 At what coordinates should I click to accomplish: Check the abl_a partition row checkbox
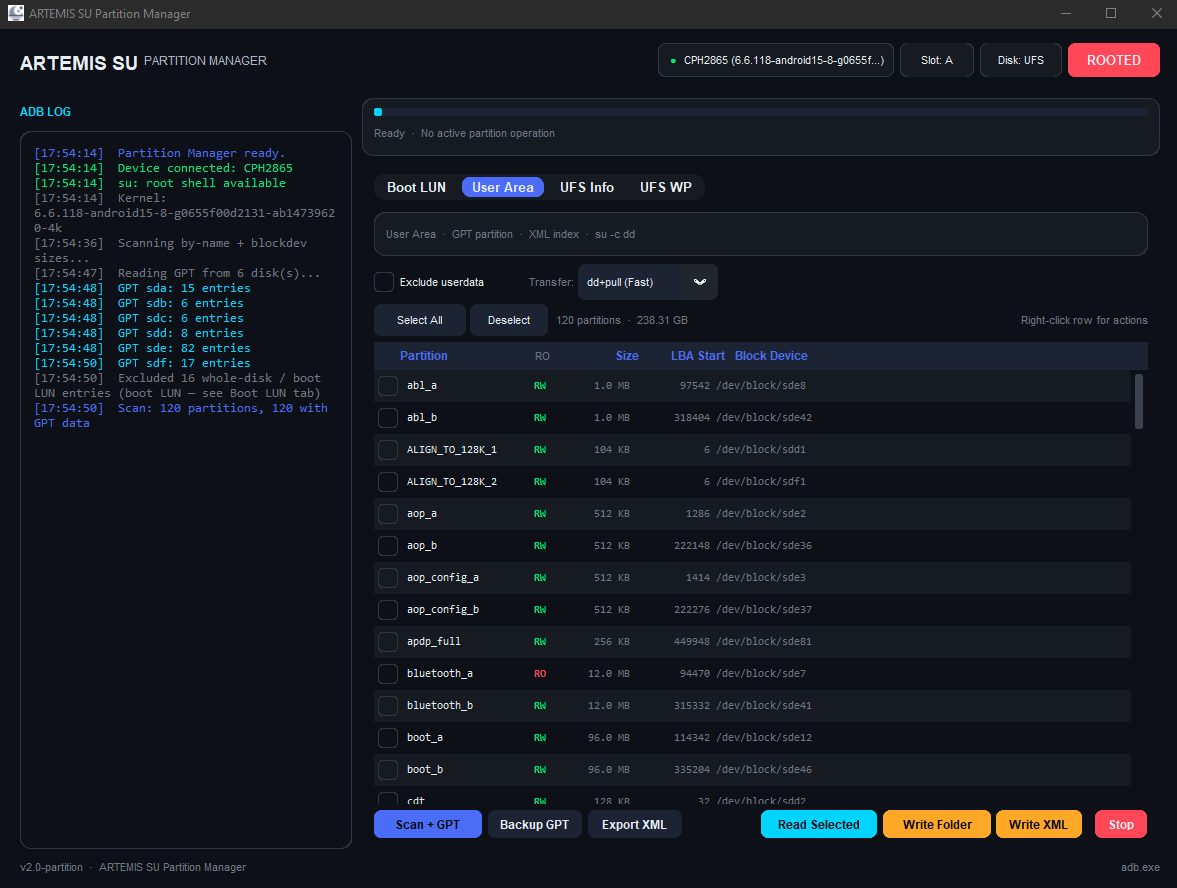(388, 386)
